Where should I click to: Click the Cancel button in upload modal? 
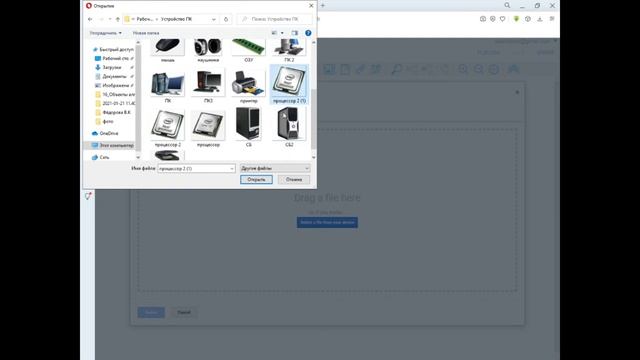tap(184, 312)
